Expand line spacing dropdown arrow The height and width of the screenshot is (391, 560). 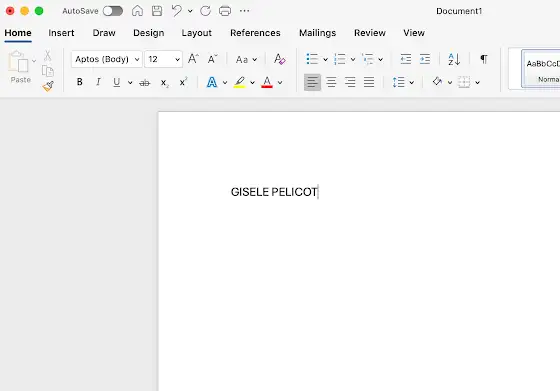(411, 83)
